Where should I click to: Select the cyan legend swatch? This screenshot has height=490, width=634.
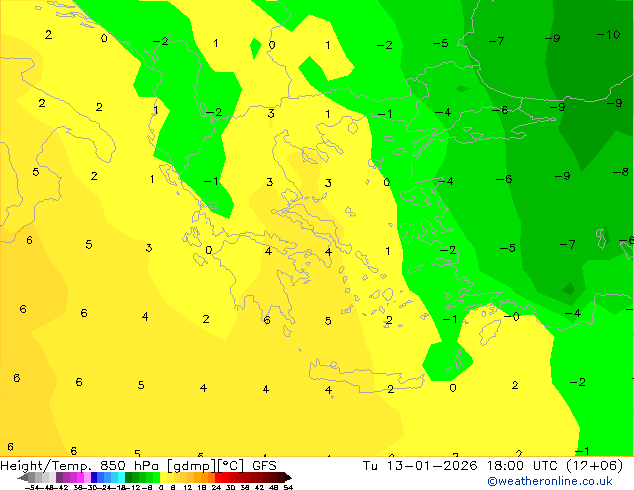[121, 477]
